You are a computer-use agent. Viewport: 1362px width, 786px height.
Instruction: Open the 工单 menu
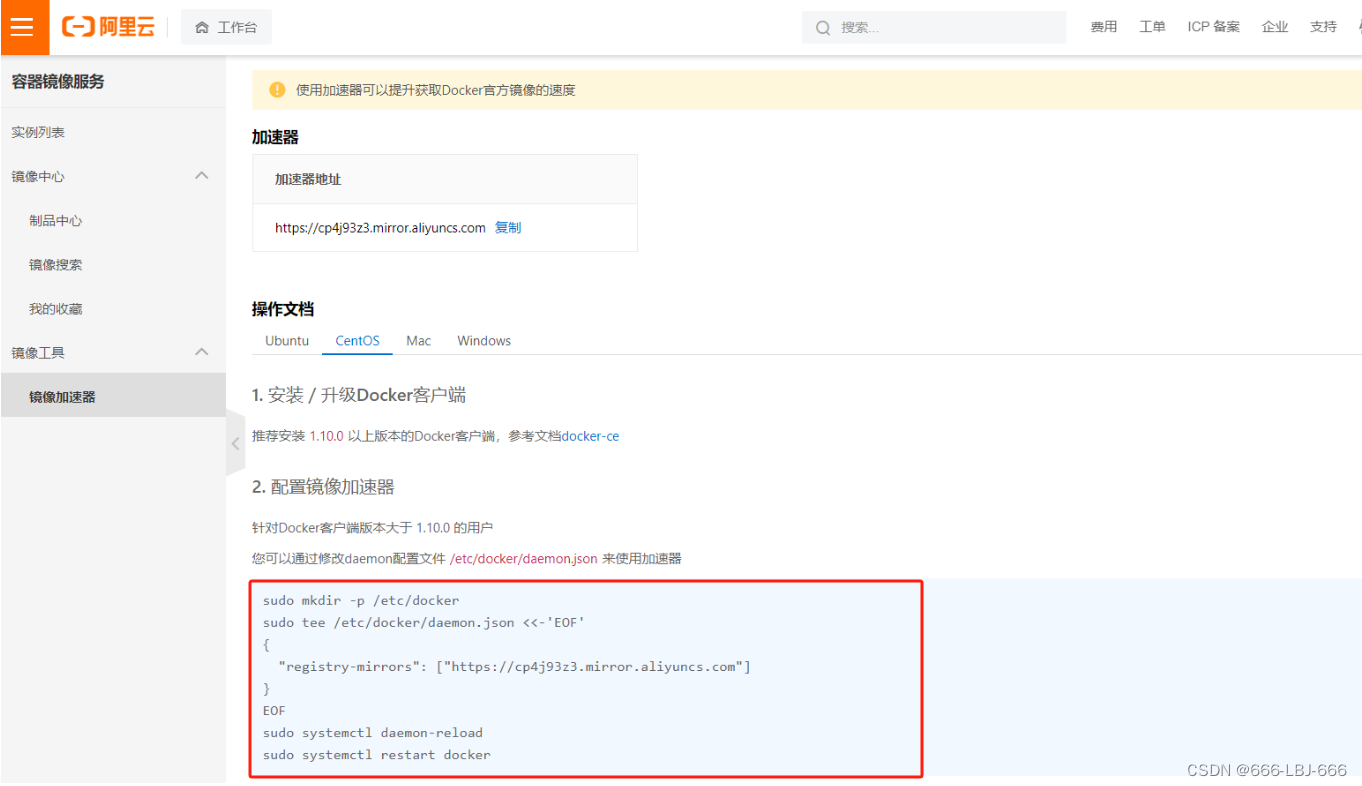(1152, 27)
